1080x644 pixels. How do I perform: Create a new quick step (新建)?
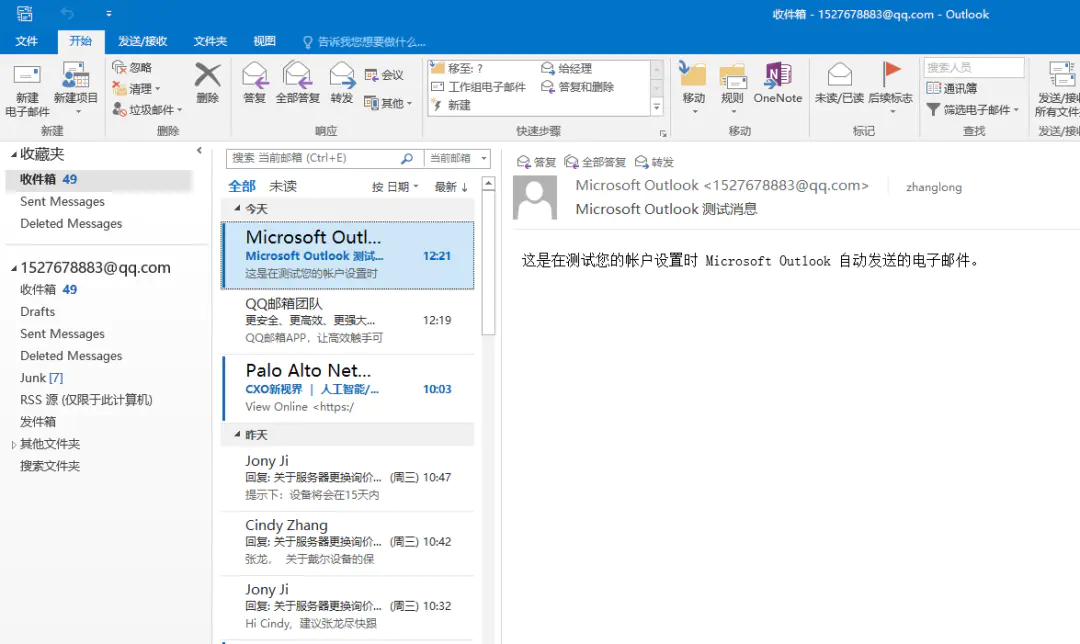[x=450, y=105]
